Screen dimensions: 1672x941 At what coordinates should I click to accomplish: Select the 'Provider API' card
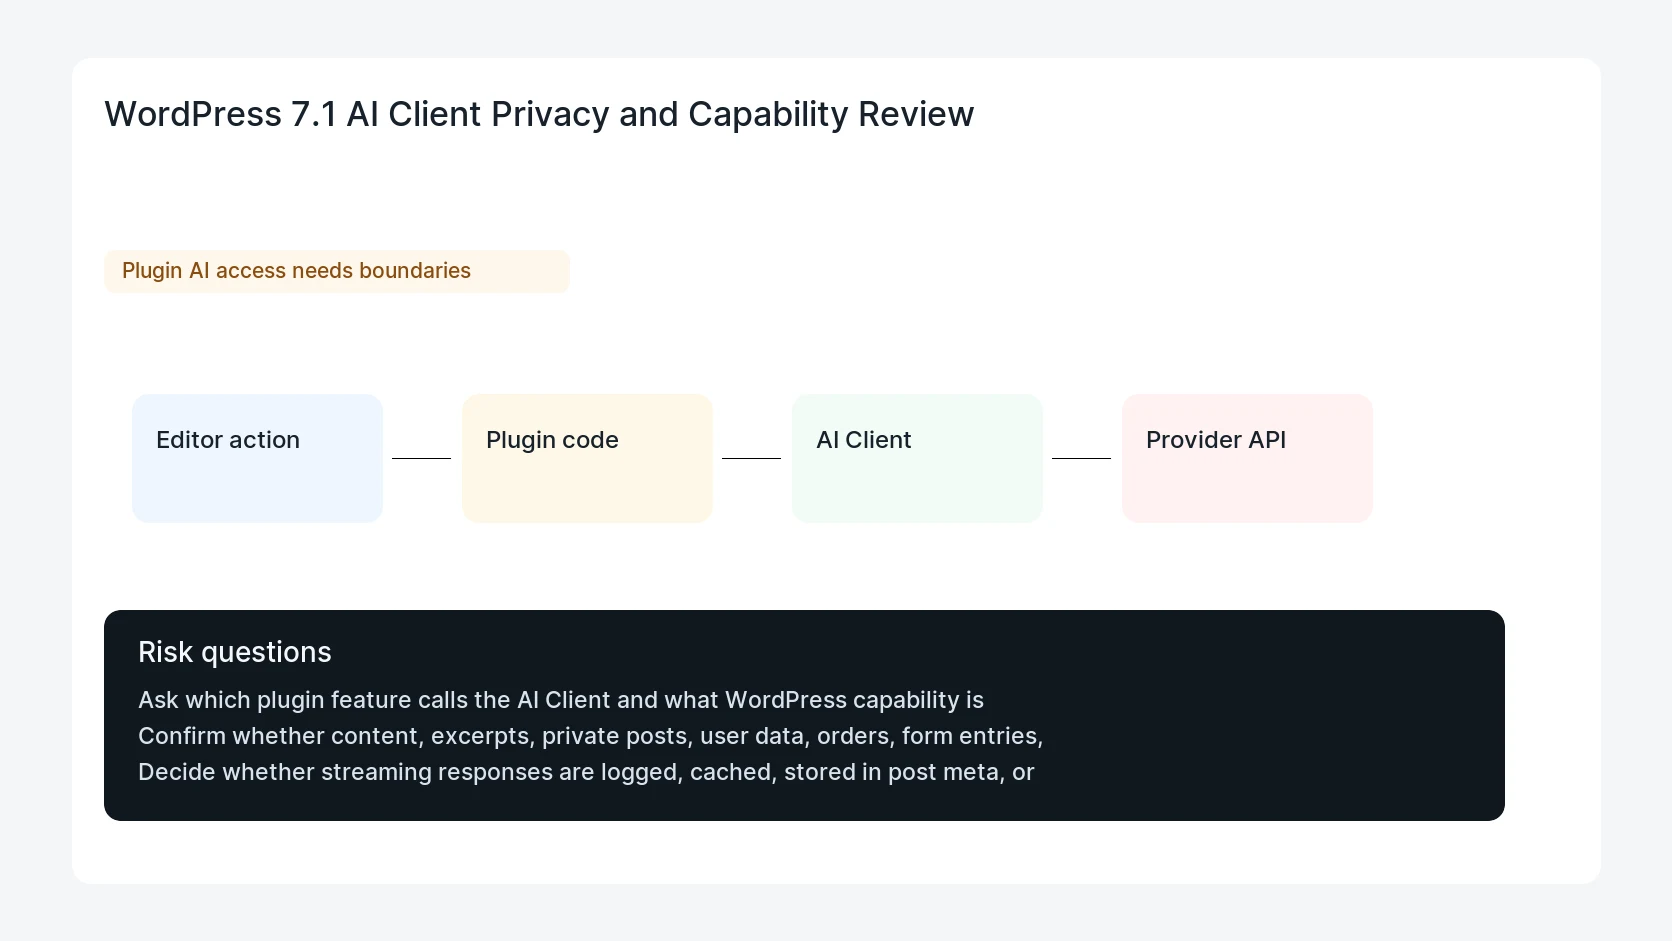click(1247, 458)
